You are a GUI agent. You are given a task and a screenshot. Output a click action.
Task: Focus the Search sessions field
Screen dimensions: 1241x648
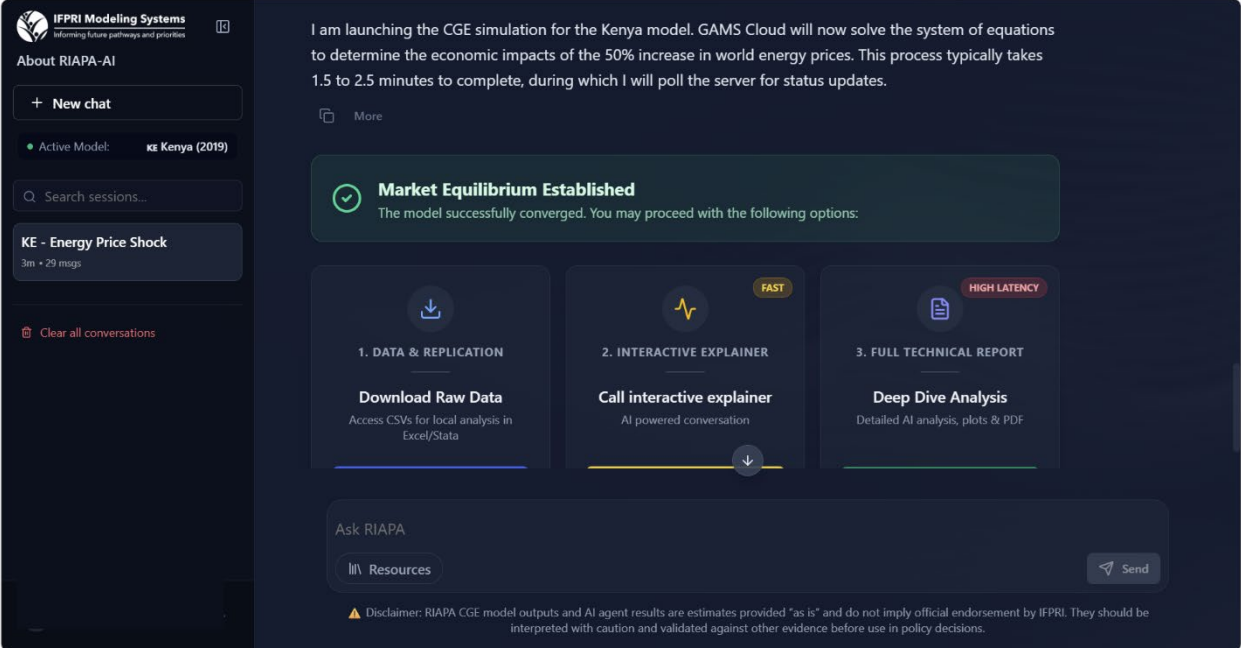[127, 197]
